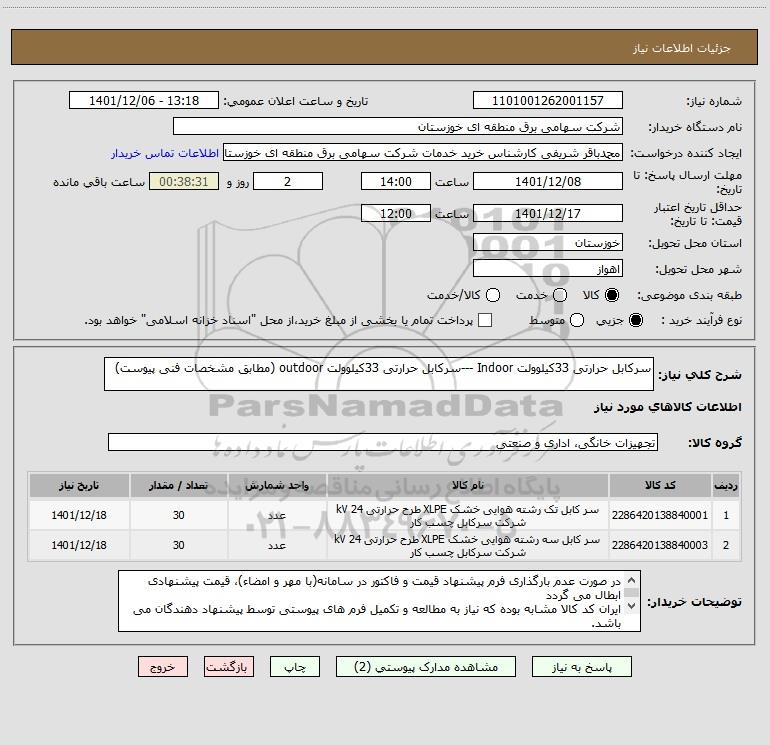Click the price validity date 1401/12/17

(x=548, y=213)
